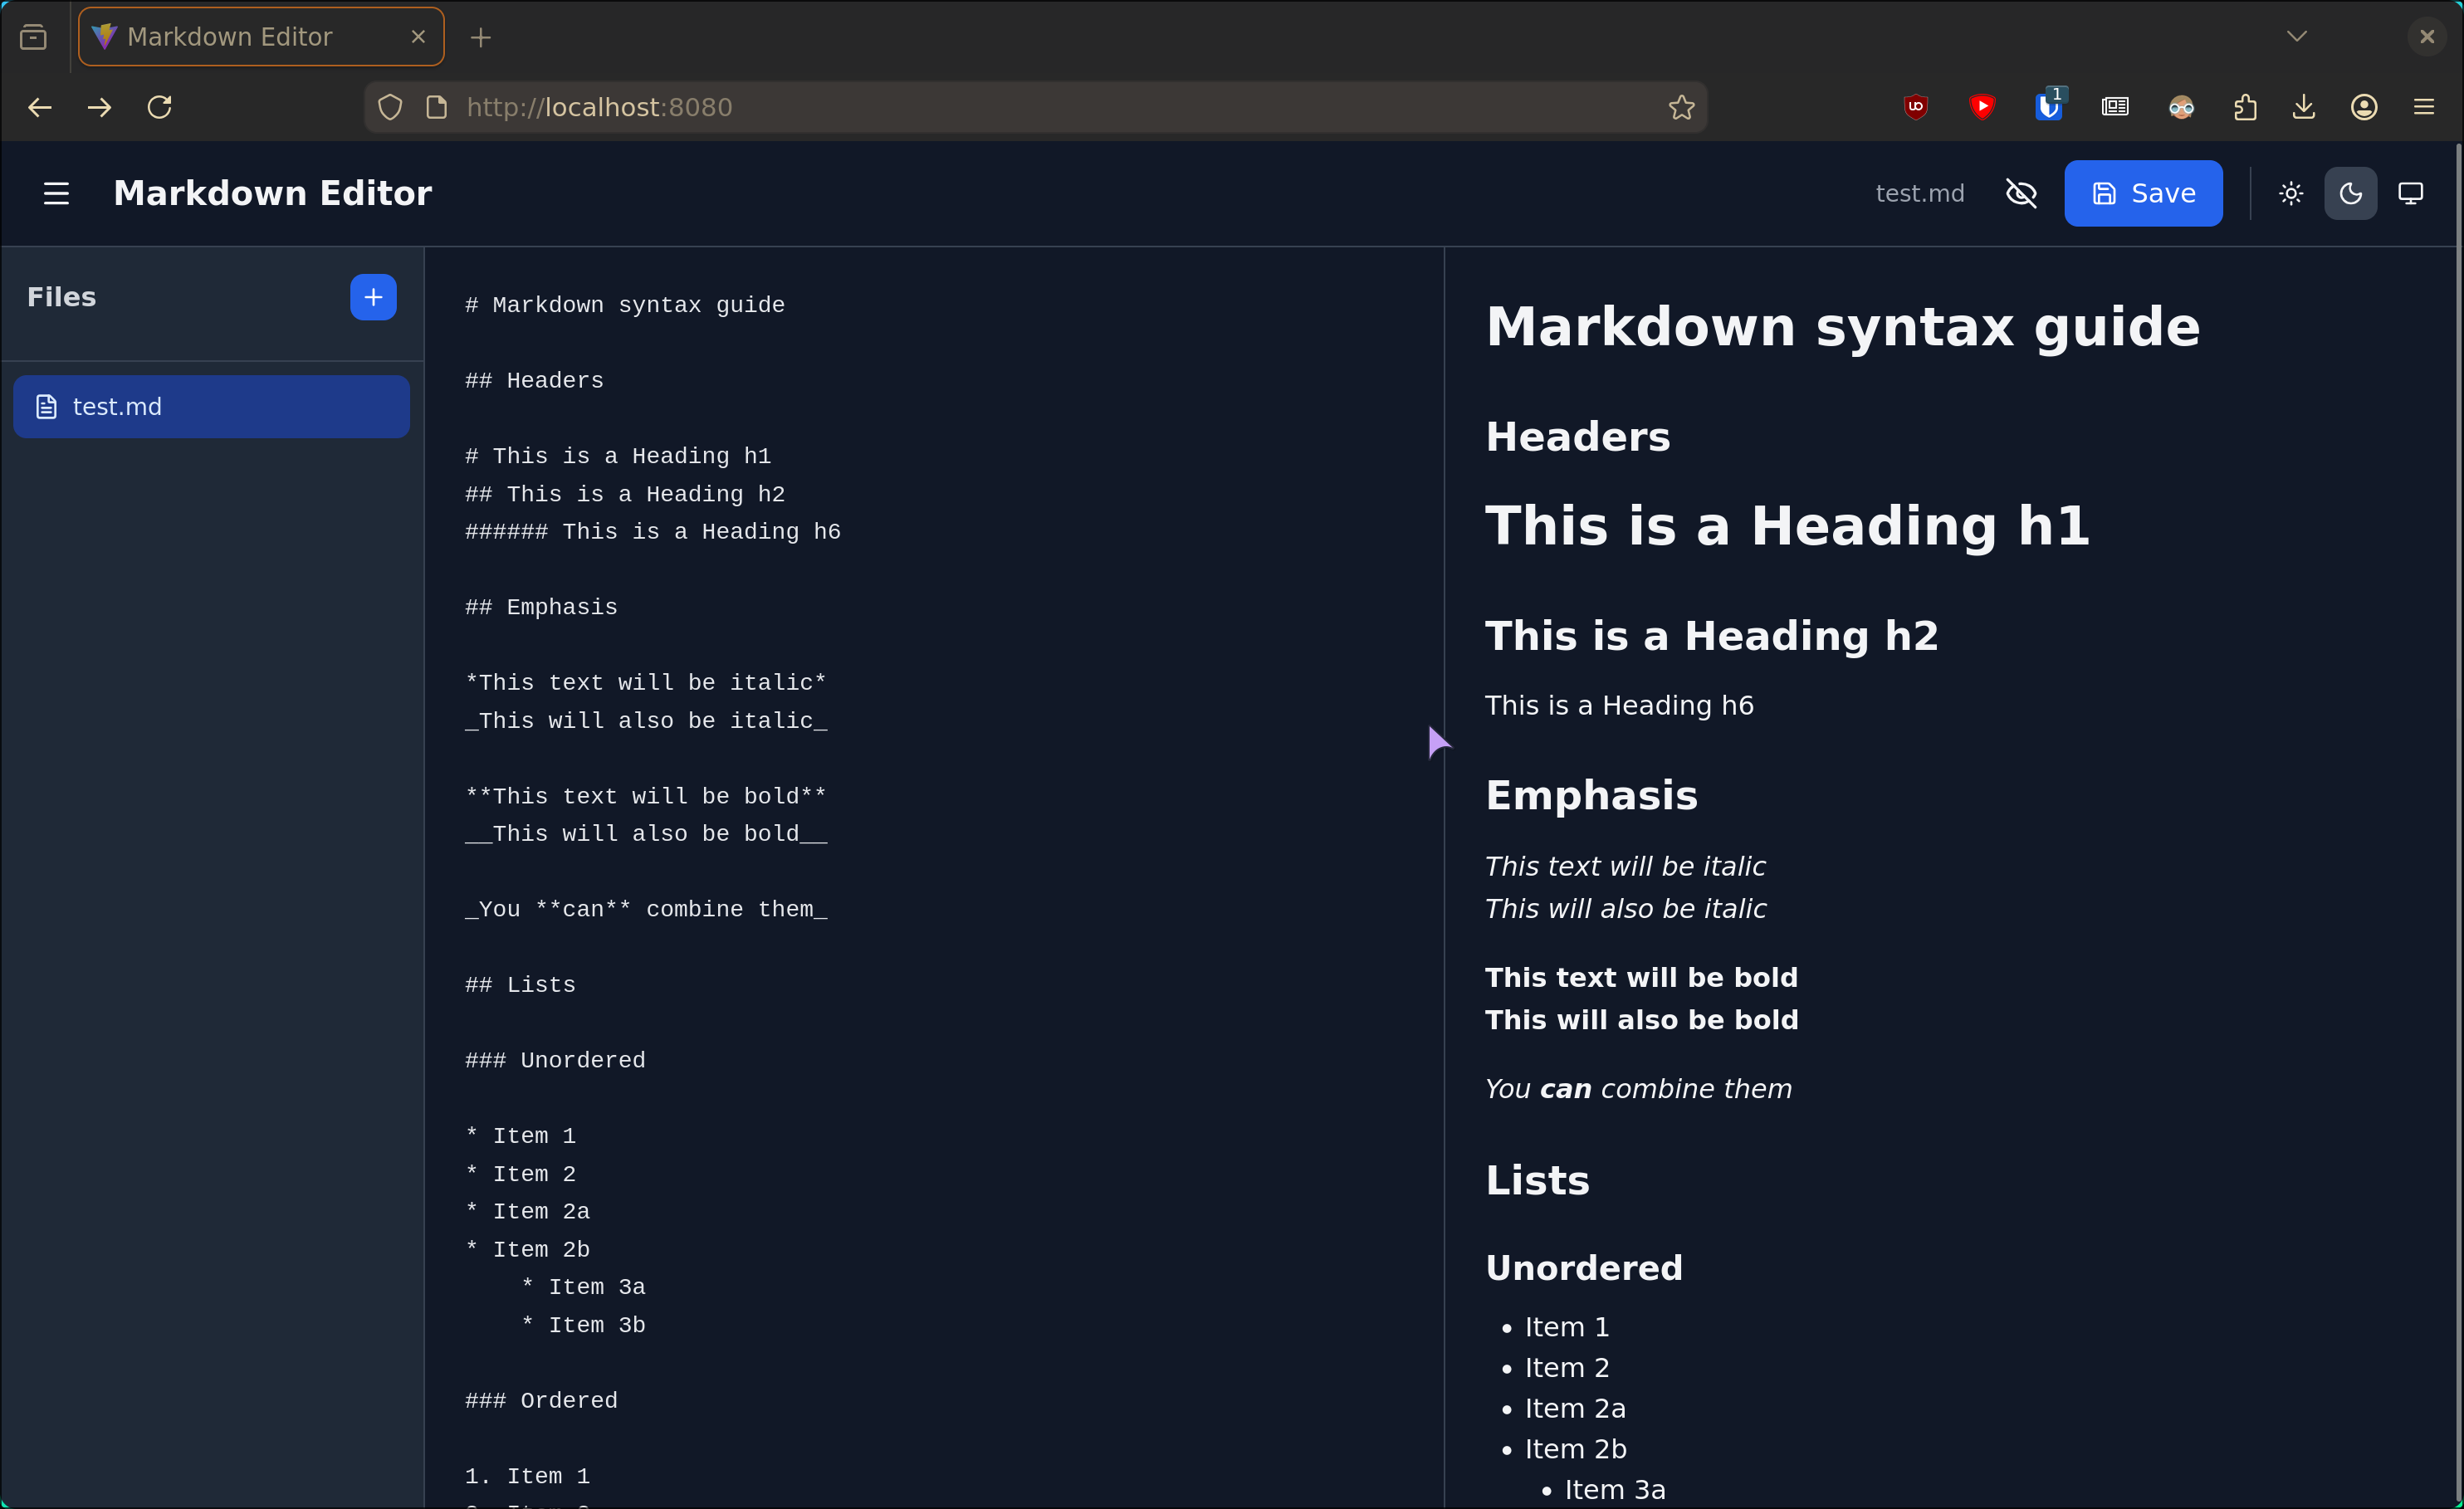This screenshot has height=1509, width=2464.
Task: Bookmark this page with star icon
Action: 1681,107
